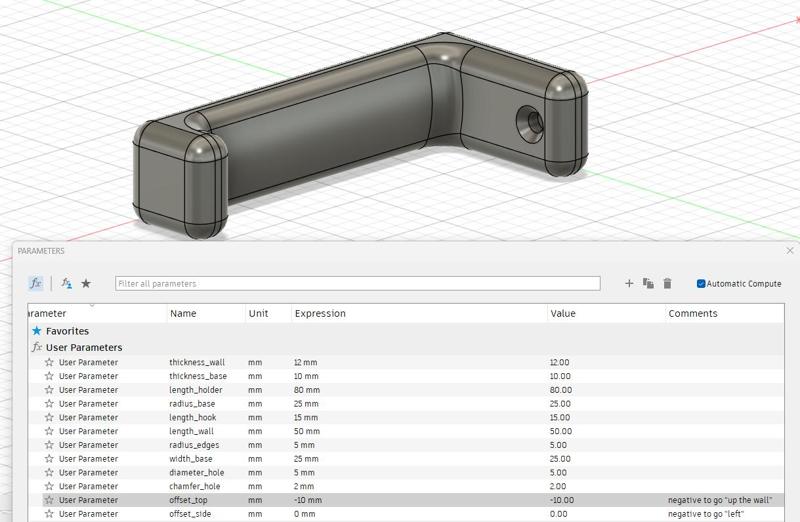Edit the 2 mm expression of chamfer_hole
This screenshot has width=800, height=522.
click(304, 486)
